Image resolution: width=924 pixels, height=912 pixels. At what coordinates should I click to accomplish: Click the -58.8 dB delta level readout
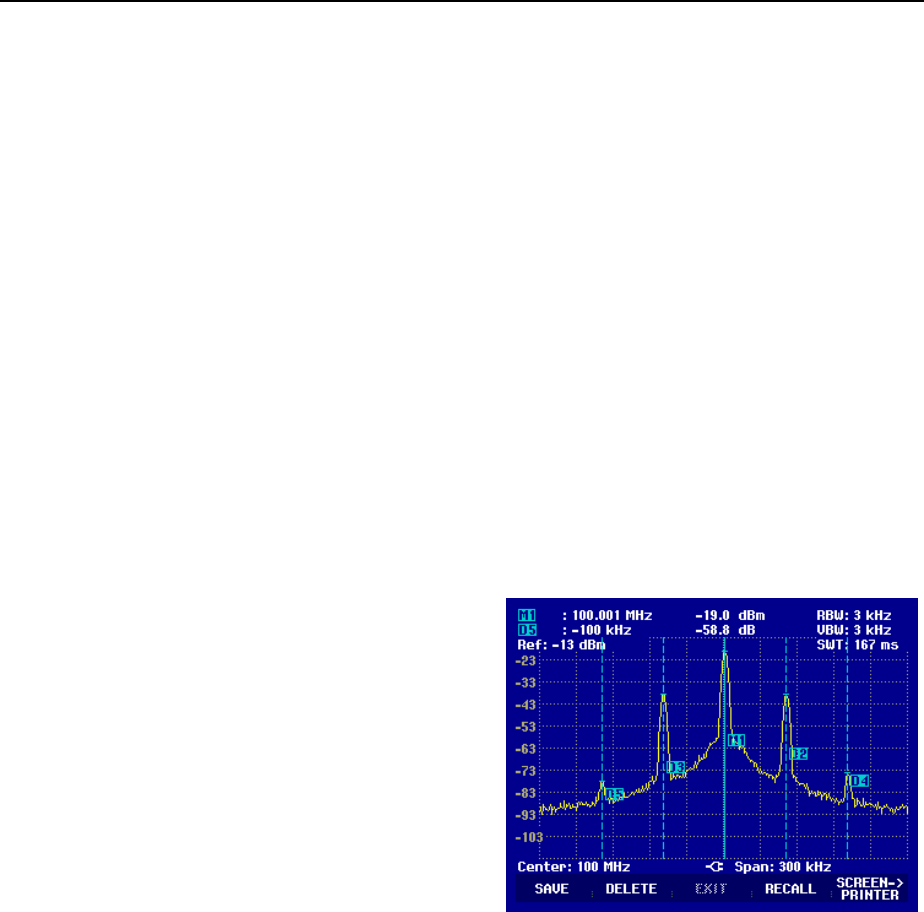tap(725, 630)
